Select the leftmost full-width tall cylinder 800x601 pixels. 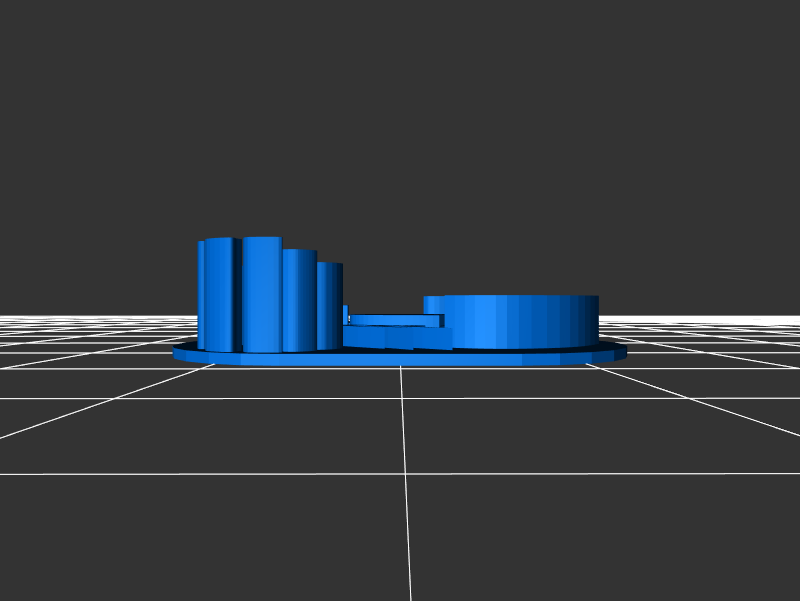point(220,295)
